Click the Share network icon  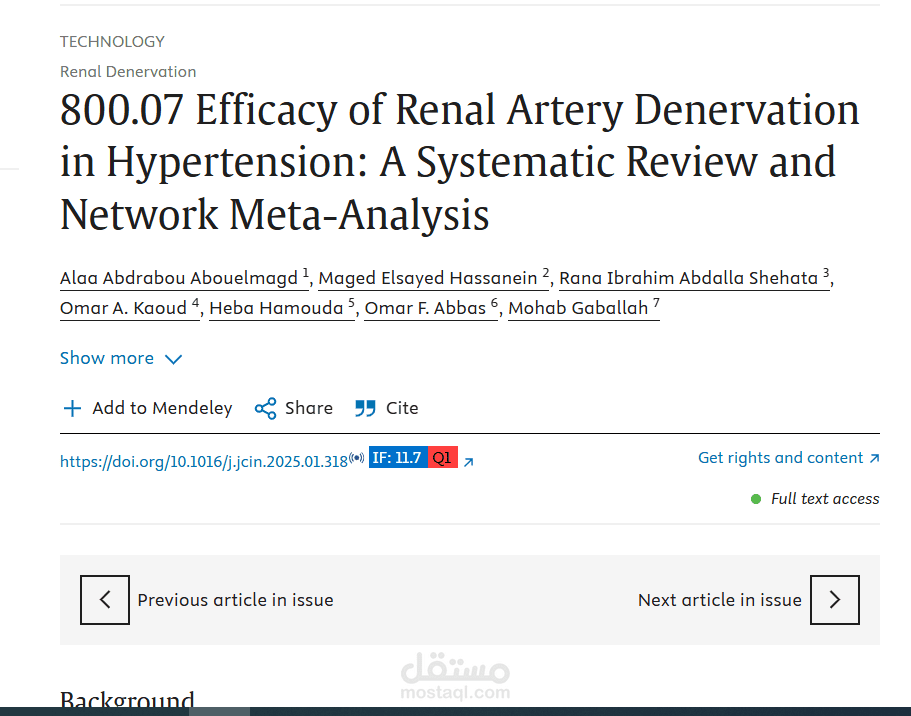(266, 409)
